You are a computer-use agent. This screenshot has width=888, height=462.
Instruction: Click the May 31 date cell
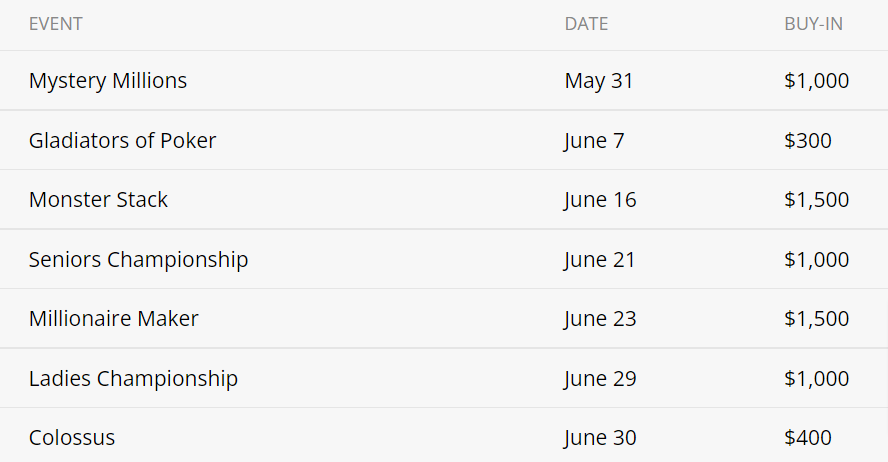point(599,81)
